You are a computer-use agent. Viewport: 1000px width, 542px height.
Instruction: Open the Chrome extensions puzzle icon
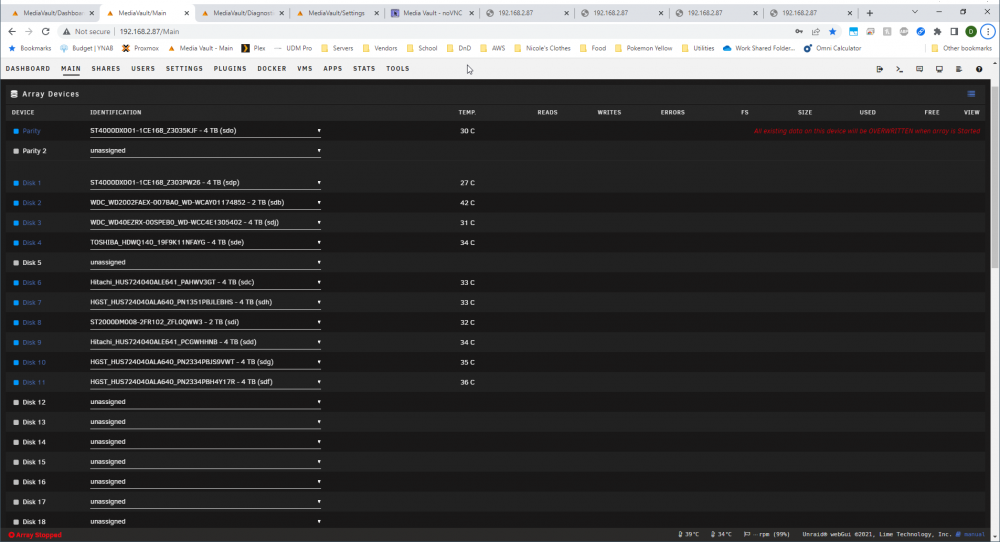(x=938, y=31)
